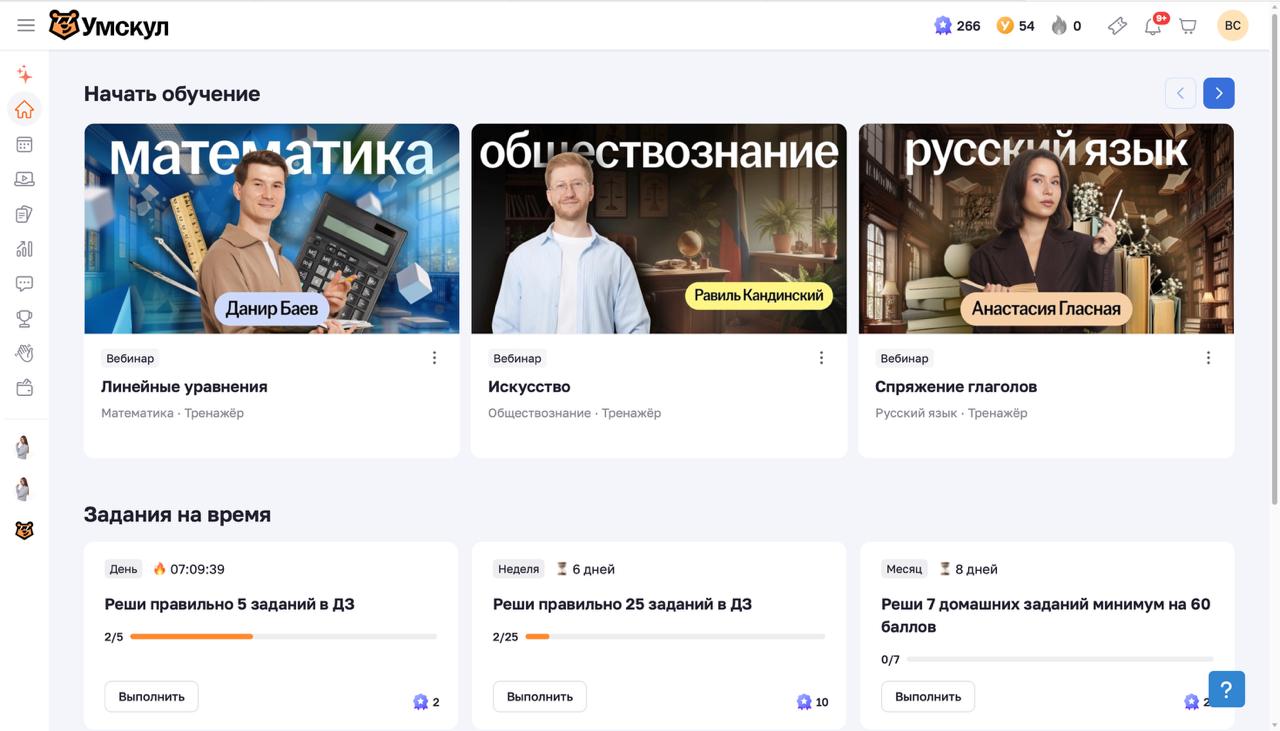Screen dimensions: 1280x731
Task: Click Выполнить for the monthly homework challenge
Action: [x=928, y=697]
